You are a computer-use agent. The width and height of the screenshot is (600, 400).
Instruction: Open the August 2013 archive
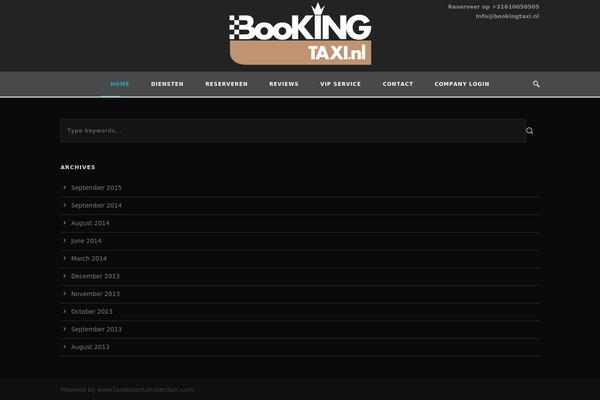point(90,347)
